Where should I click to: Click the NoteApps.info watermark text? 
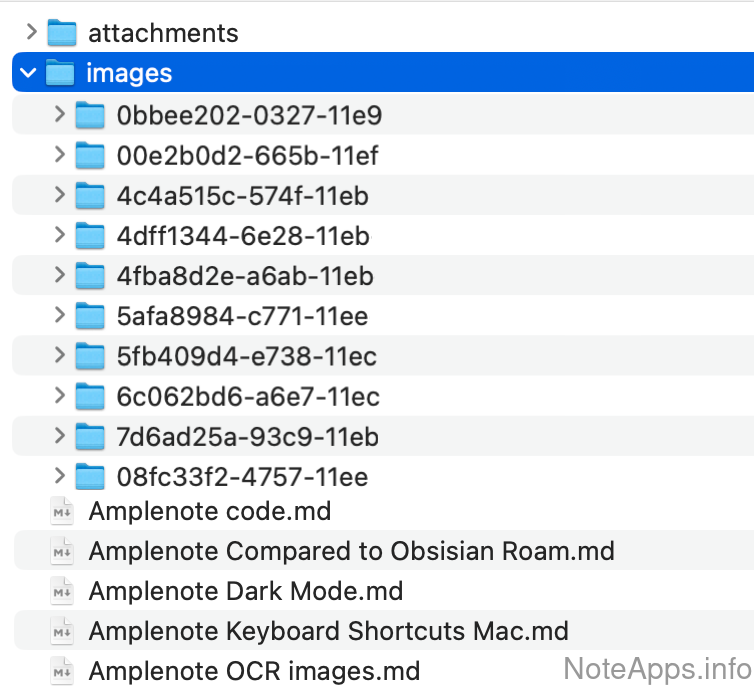click(x=657, y=667)
